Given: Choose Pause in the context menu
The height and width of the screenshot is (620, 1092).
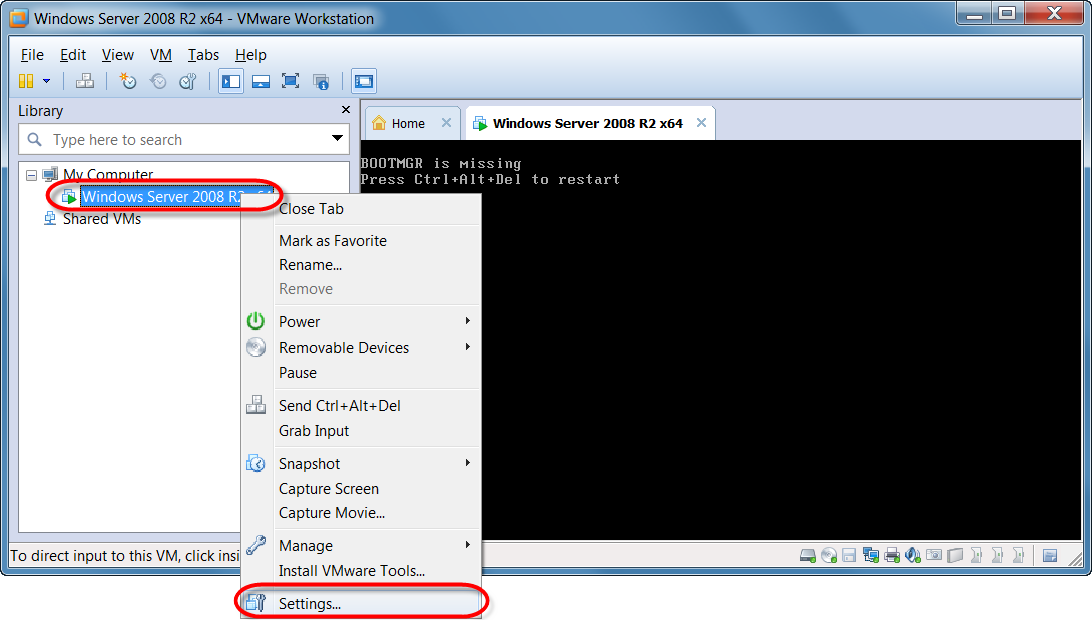Looking at the screenshot, I should [361, 373].
